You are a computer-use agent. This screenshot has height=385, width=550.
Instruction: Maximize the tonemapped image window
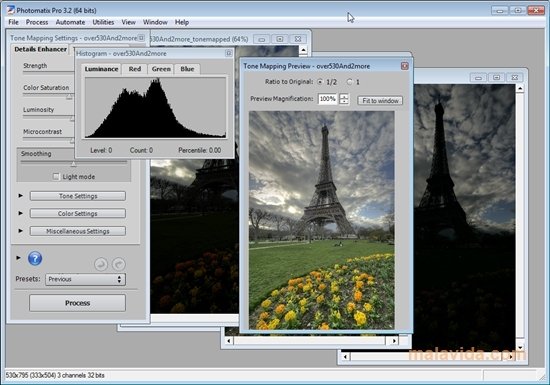[x=280, y=39]
